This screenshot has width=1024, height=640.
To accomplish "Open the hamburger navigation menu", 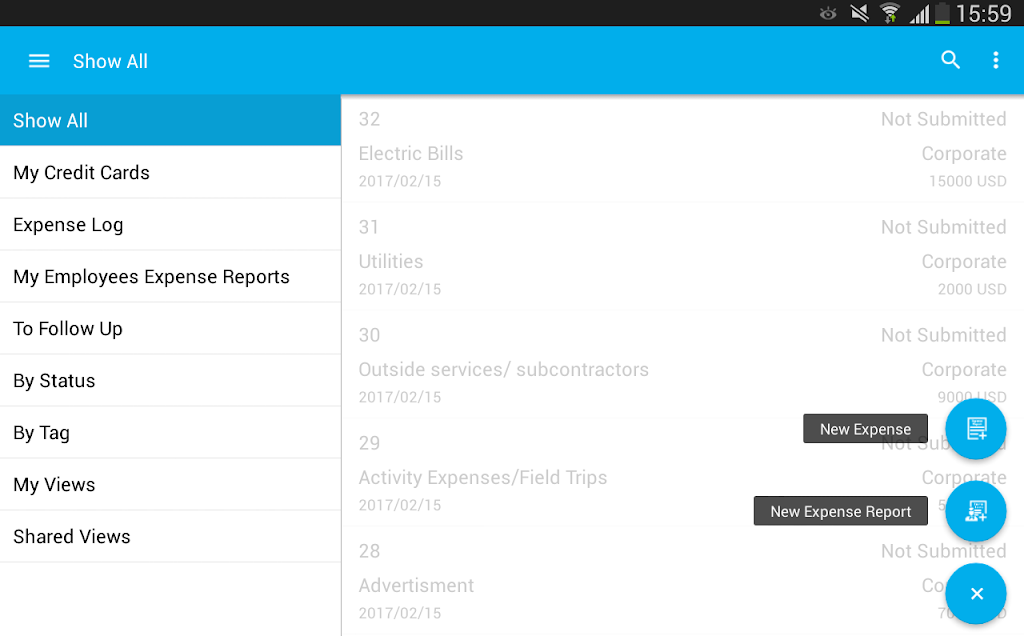I will pos(39,61).
